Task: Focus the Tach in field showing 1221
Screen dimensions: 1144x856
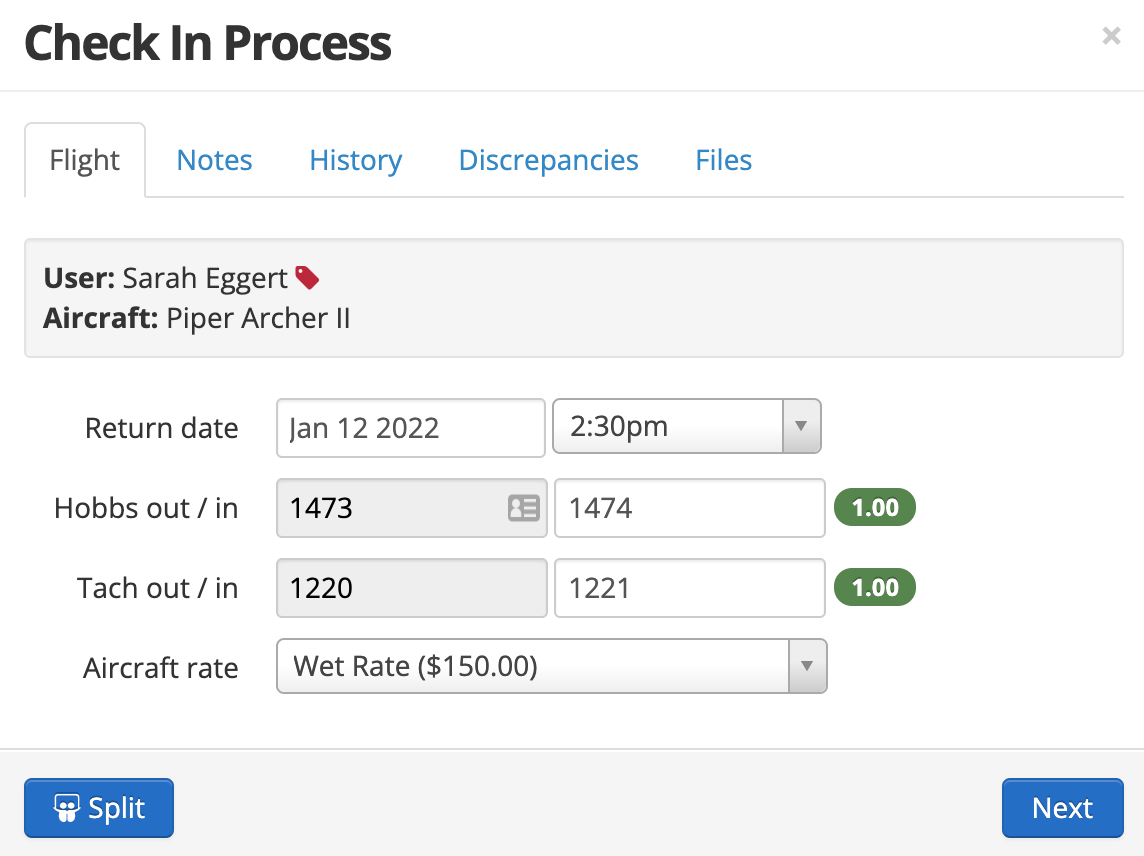Action: 689,587
